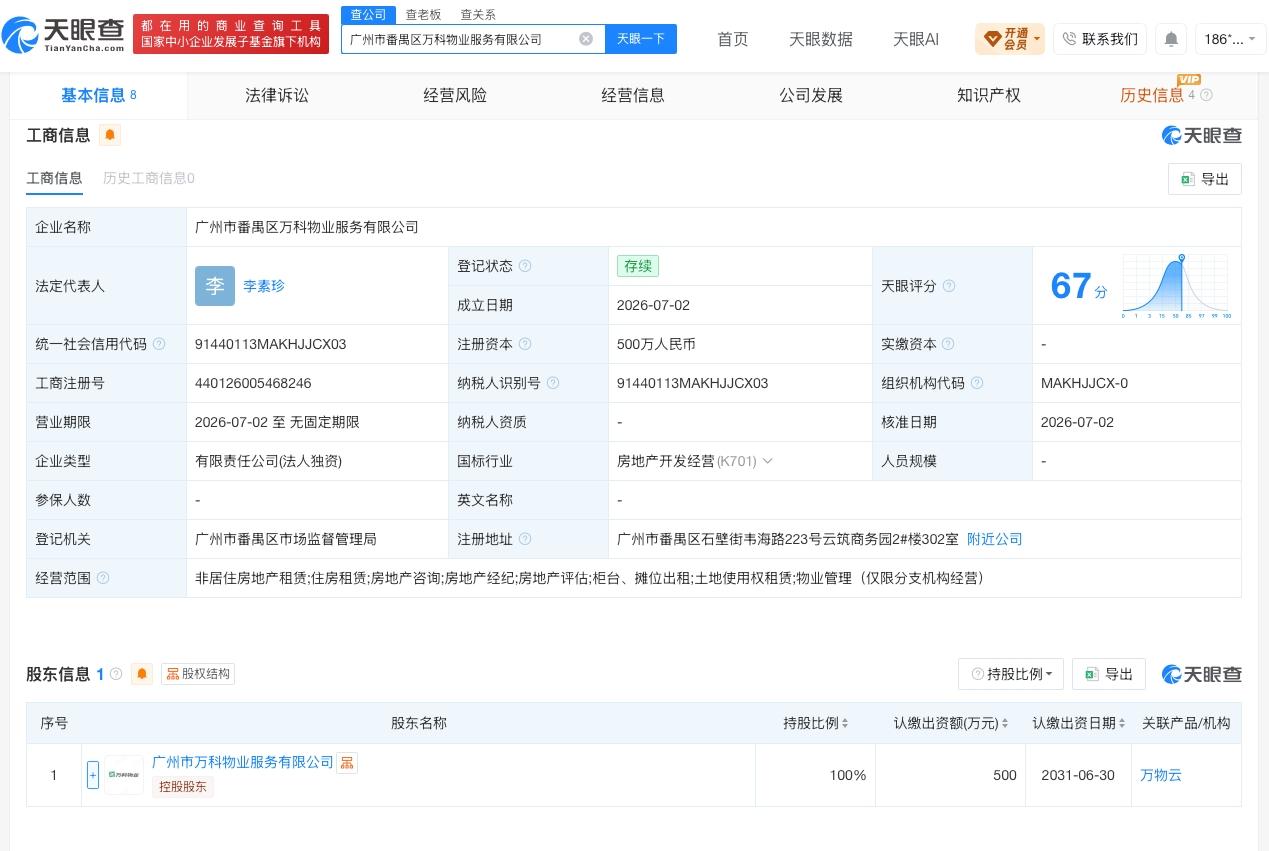Screen dimensions: 1269x851
Task: Select organization code MAKHJJCX-0
Action: 1084,383
